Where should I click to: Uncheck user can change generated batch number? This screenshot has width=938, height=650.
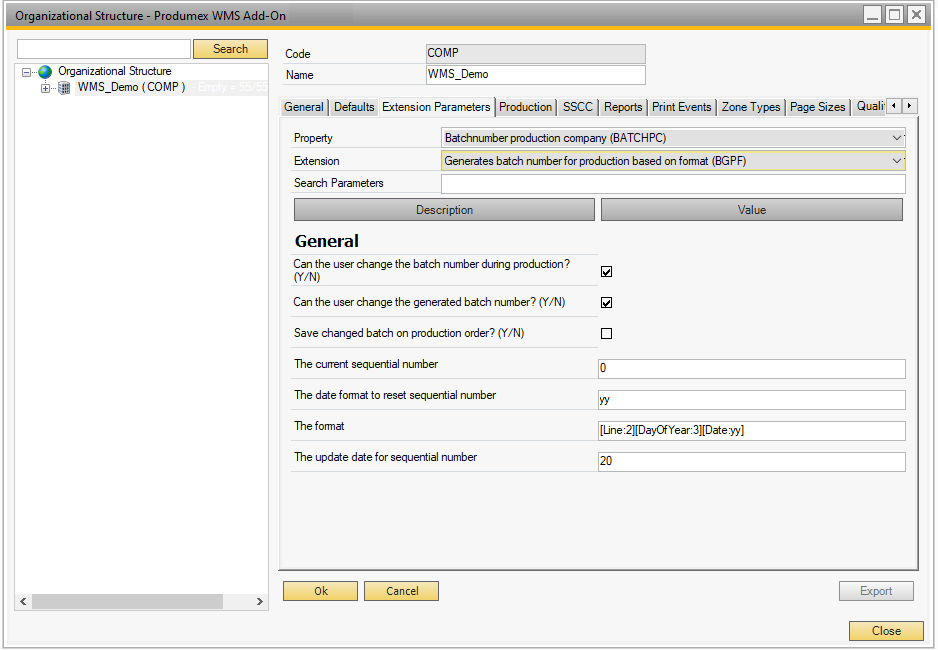coord(606,302)
